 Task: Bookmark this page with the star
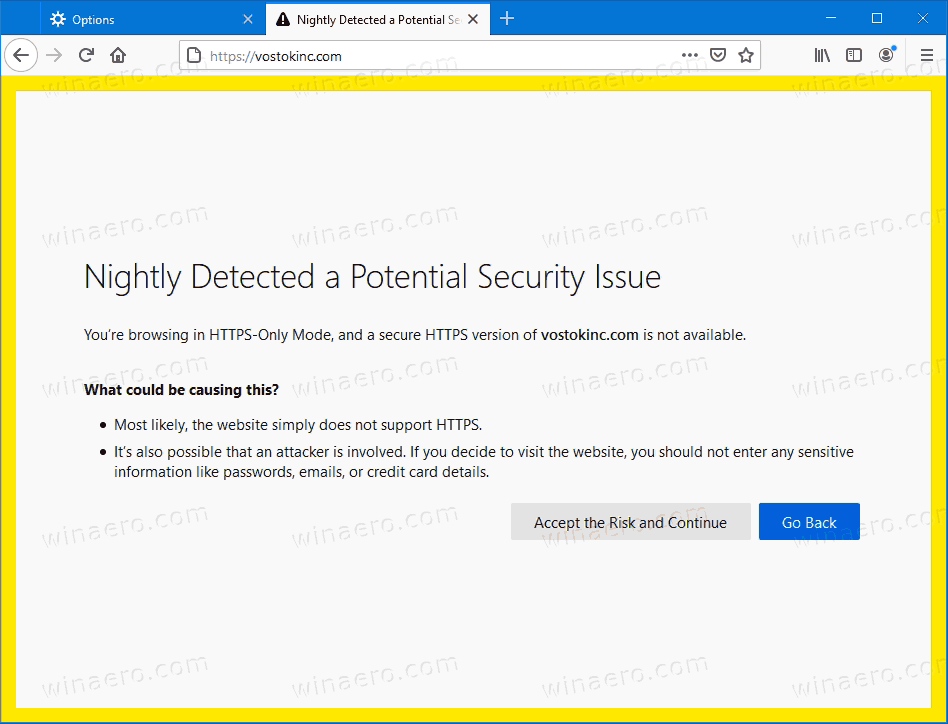pos(746,56)
